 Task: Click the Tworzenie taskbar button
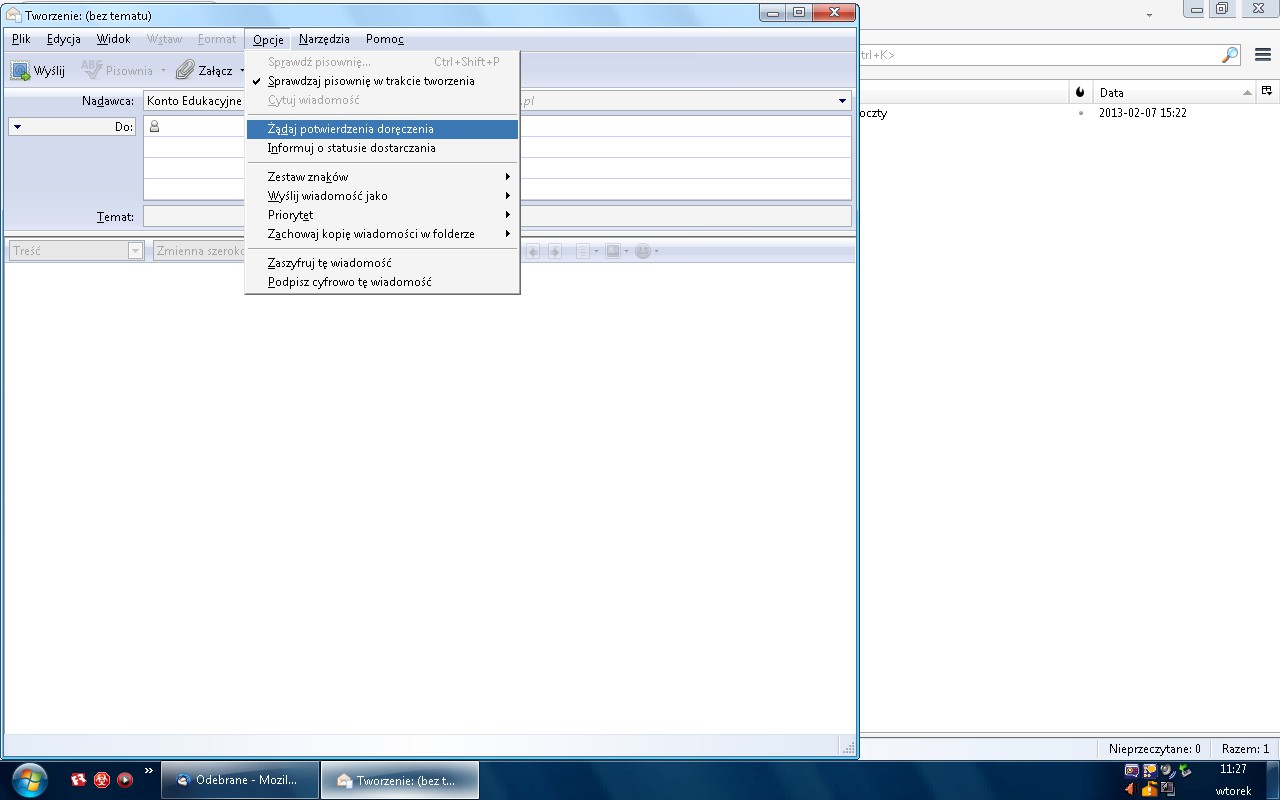(400, 780)
